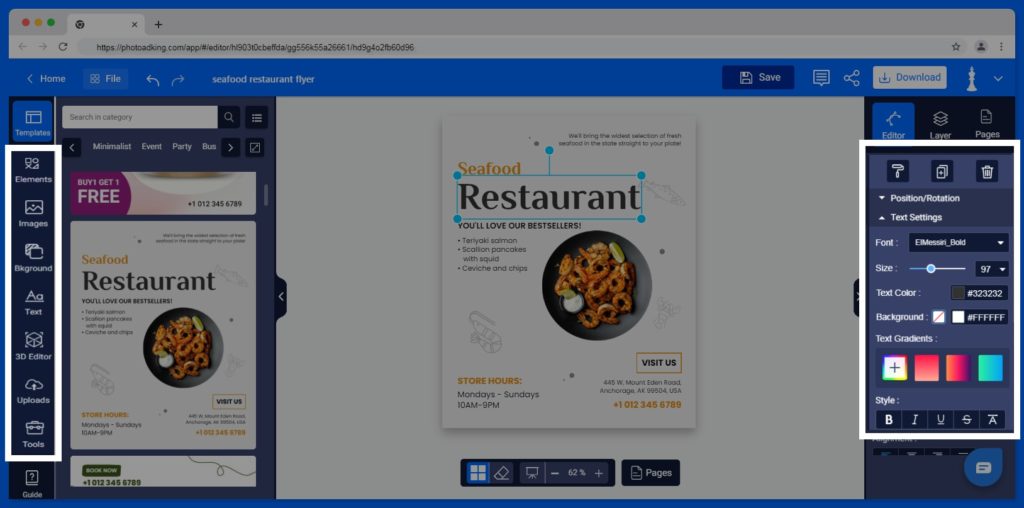This screenshot has width=1024, height=508.
Task: Open the Font dropdown ElMessiri_Bold
Action: [x=959, y=242]
